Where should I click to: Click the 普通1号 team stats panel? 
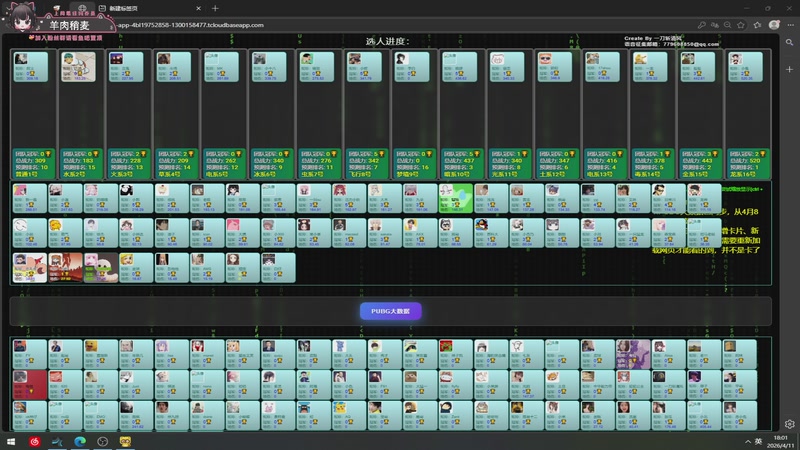click(x=33, y=164)
